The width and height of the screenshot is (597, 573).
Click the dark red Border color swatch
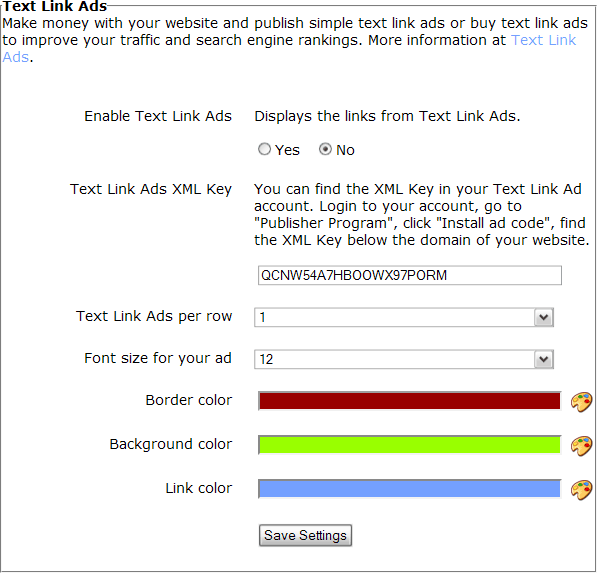pos(410,401)
